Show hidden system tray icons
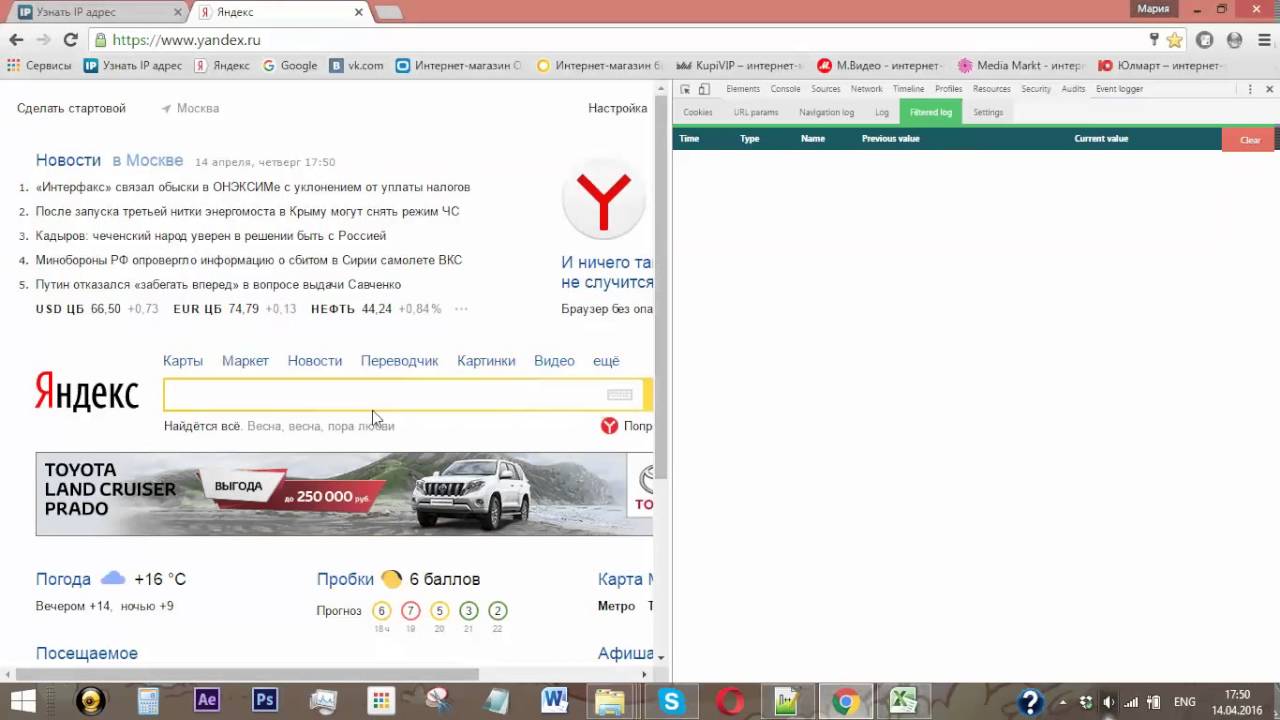The width and height of the screenshot is (1280, 720). (x=1062, y=702)
